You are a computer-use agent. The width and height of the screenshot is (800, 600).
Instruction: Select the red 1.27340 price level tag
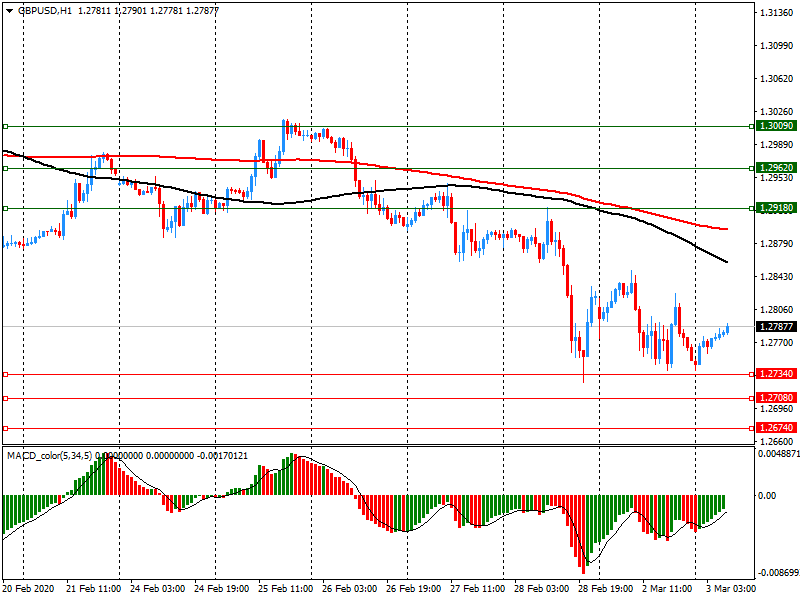(x=776, y=374)
